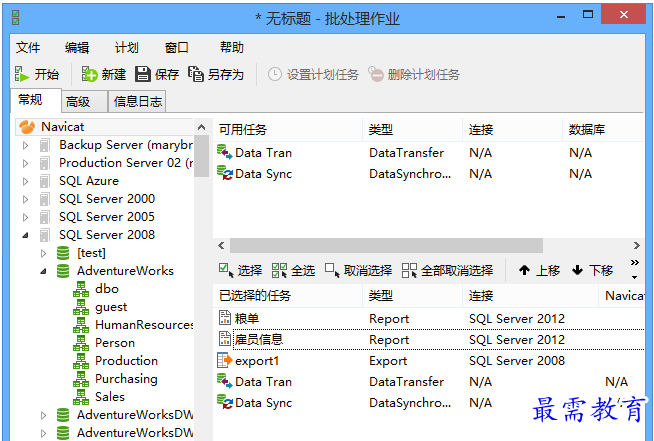Click the Person schema icon

[81, 343]
